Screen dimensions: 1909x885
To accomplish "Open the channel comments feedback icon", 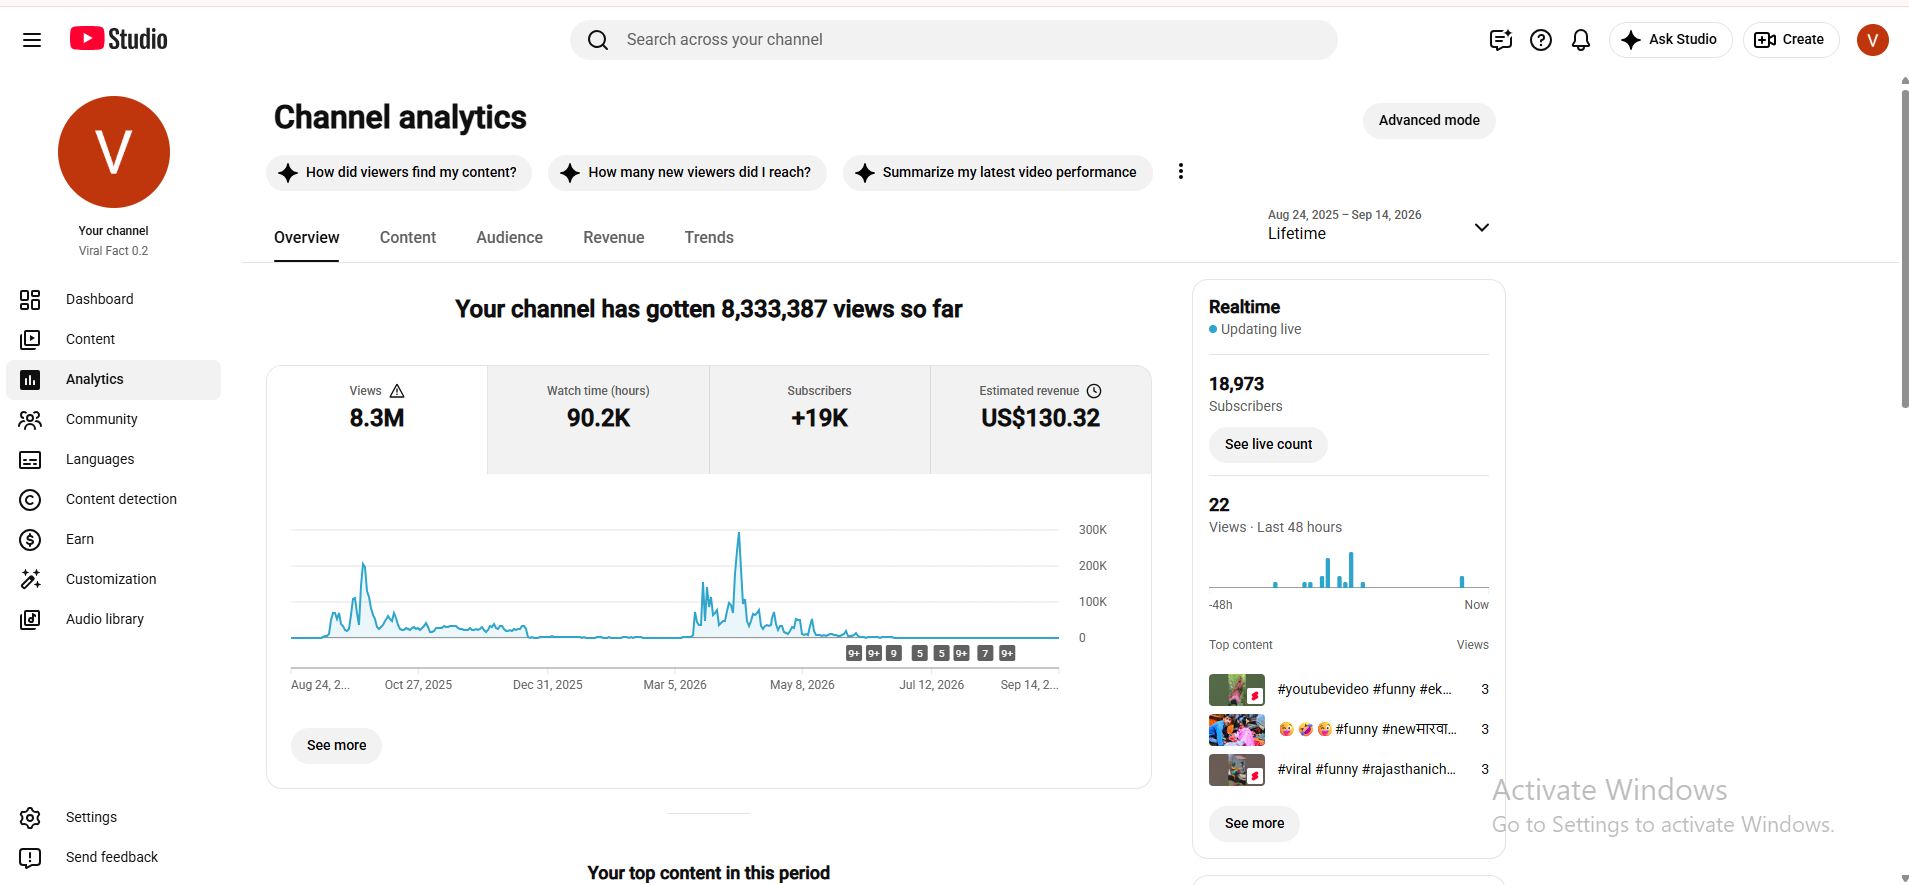I will 1500,40.
